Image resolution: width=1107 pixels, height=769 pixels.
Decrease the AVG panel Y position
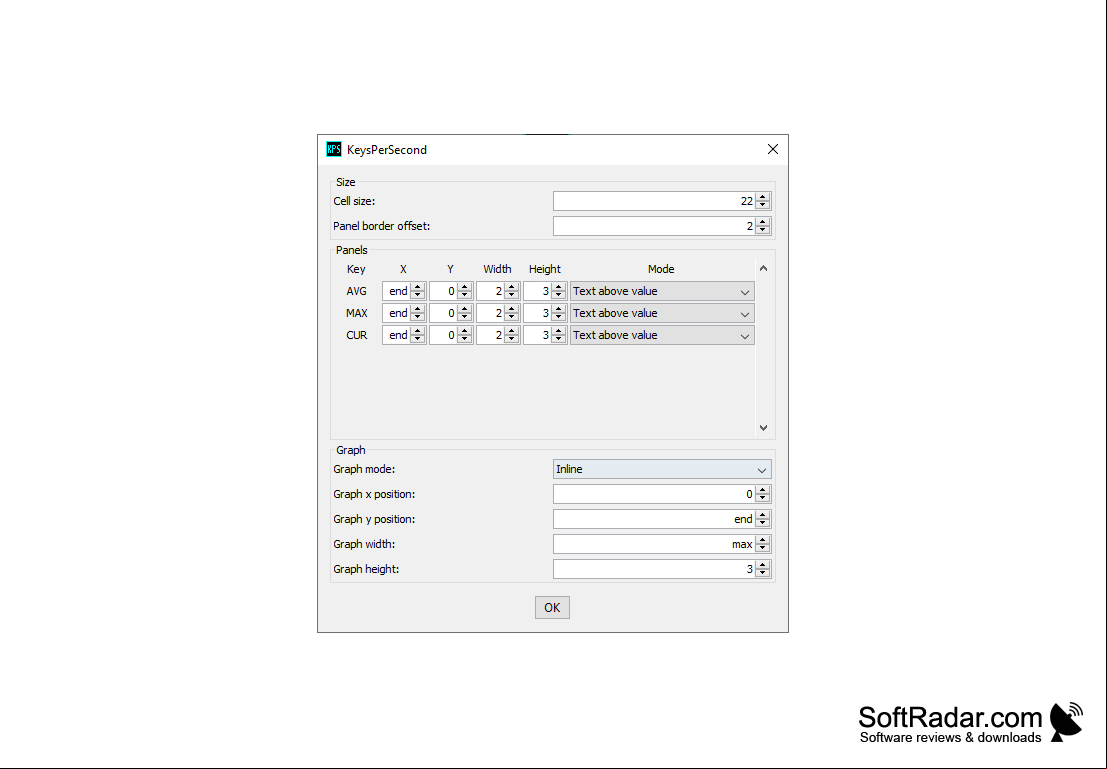(465, 295)
